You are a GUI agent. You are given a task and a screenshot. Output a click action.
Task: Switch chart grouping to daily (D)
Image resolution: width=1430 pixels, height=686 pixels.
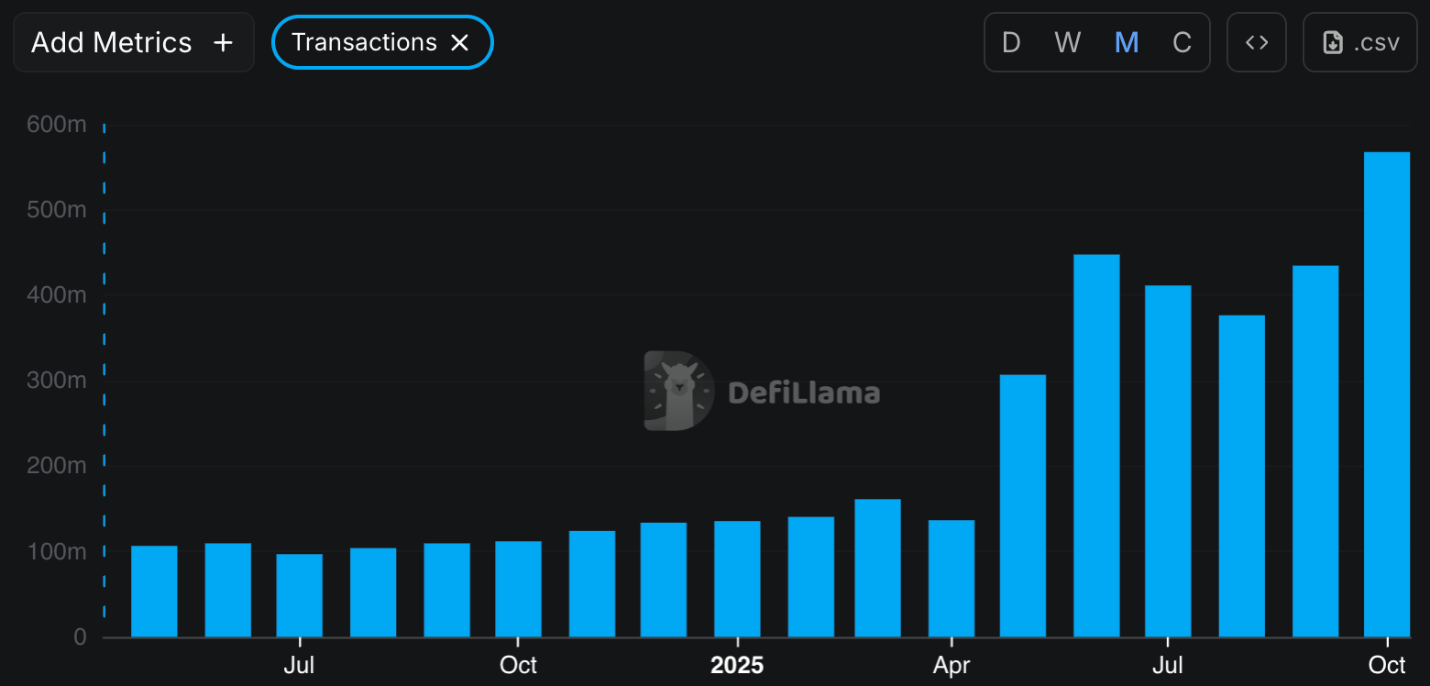pyautogui.click(x=1011, y=42)
